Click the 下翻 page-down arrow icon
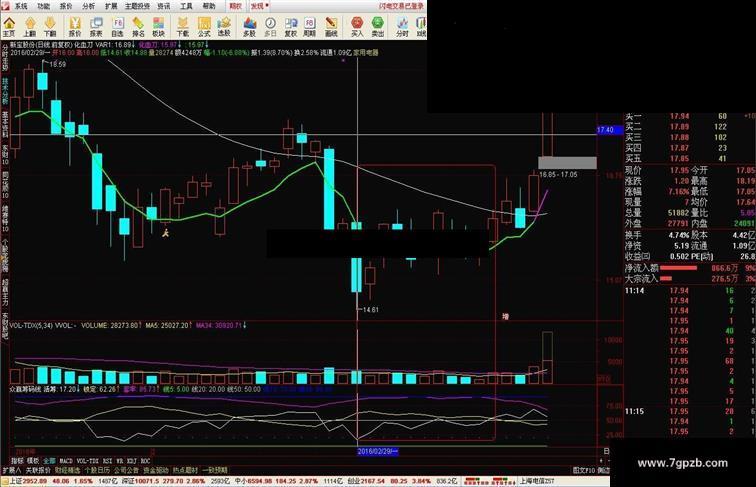Viewport: 756px width, 487px height. pyautogui.click(x=50, y=26)
